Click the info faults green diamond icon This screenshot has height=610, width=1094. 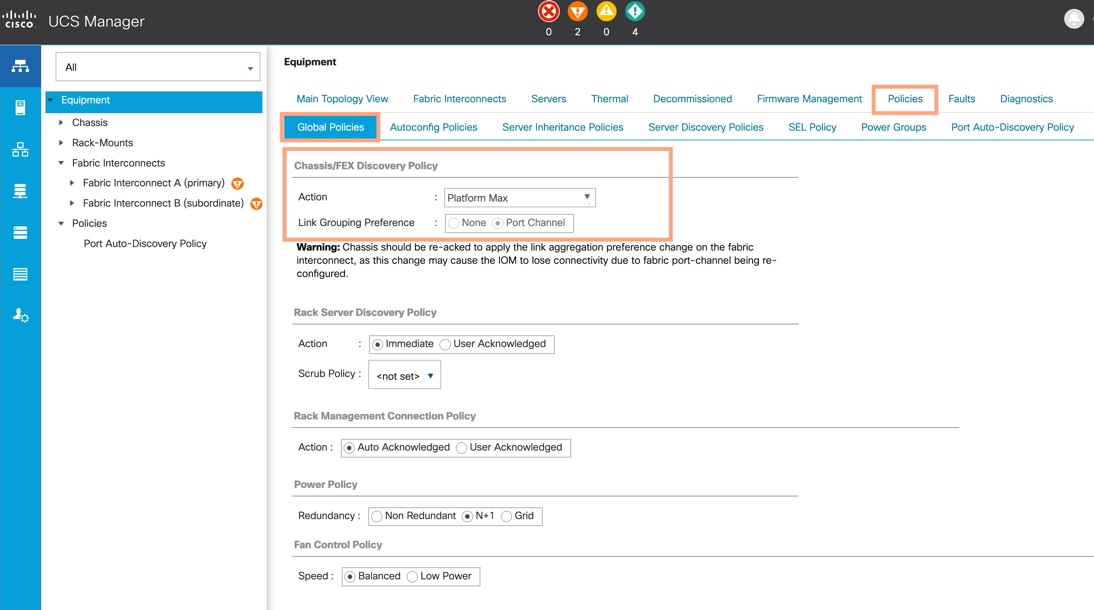634,11
